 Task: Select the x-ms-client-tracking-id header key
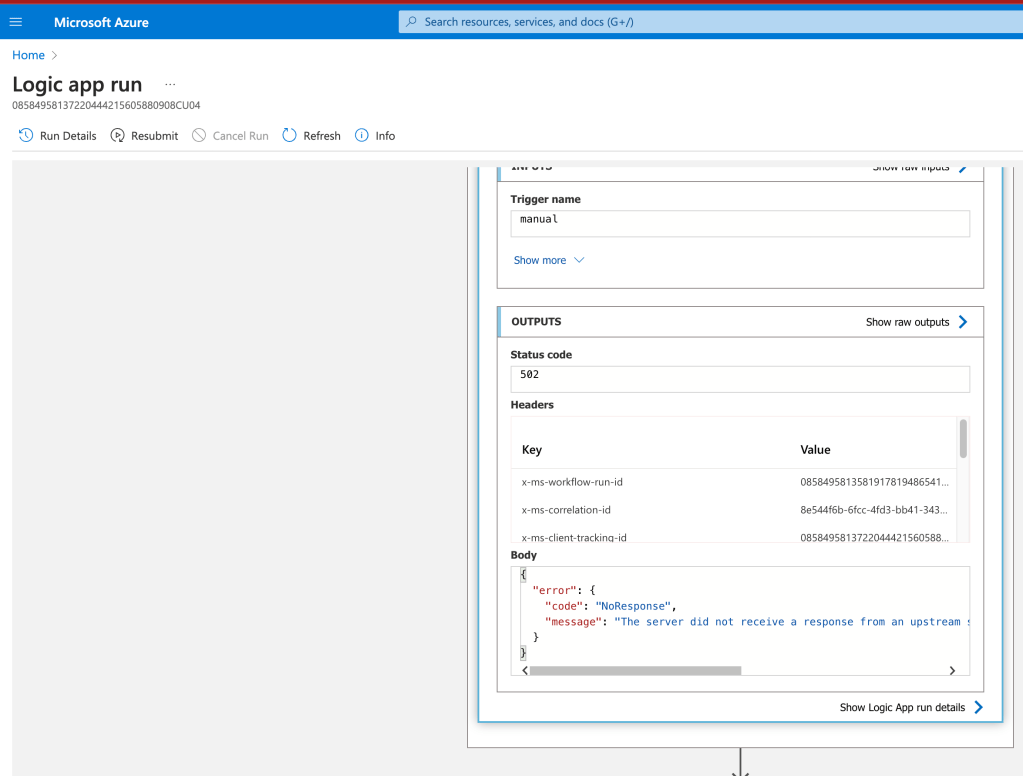click(574, 537)
